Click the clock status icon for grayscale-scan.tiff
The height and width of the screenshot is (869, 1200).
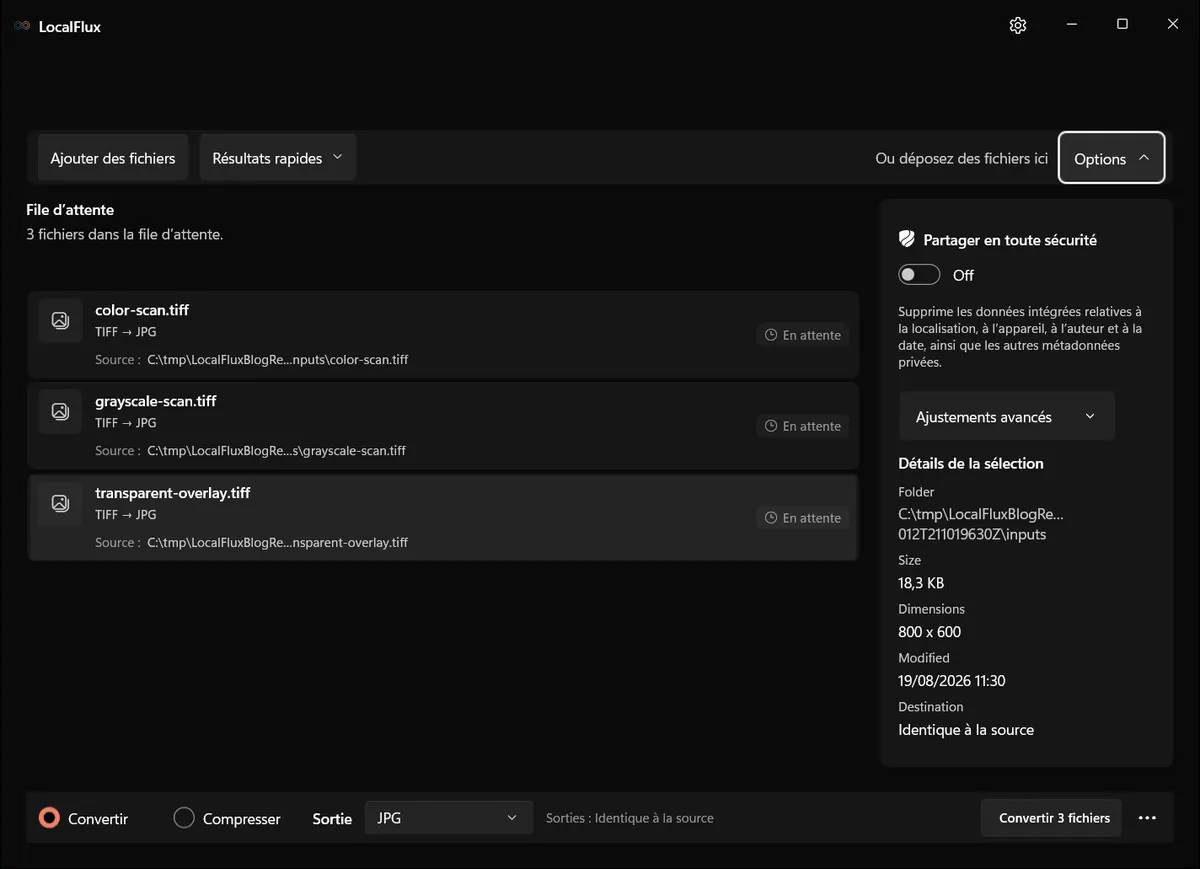771,426
